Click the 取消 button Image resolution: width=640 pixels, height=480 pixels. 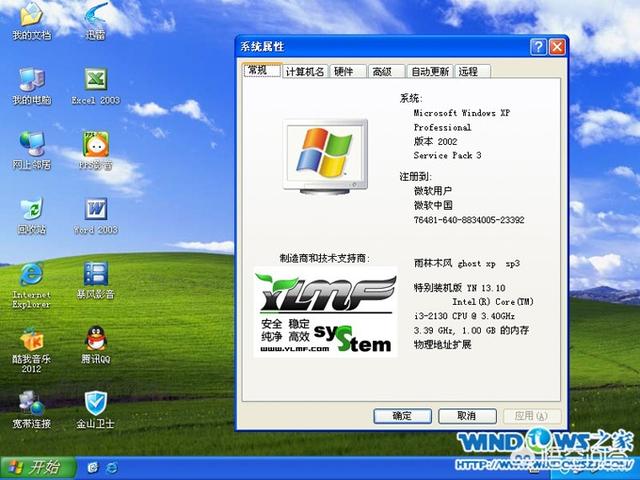coord(465,415)
